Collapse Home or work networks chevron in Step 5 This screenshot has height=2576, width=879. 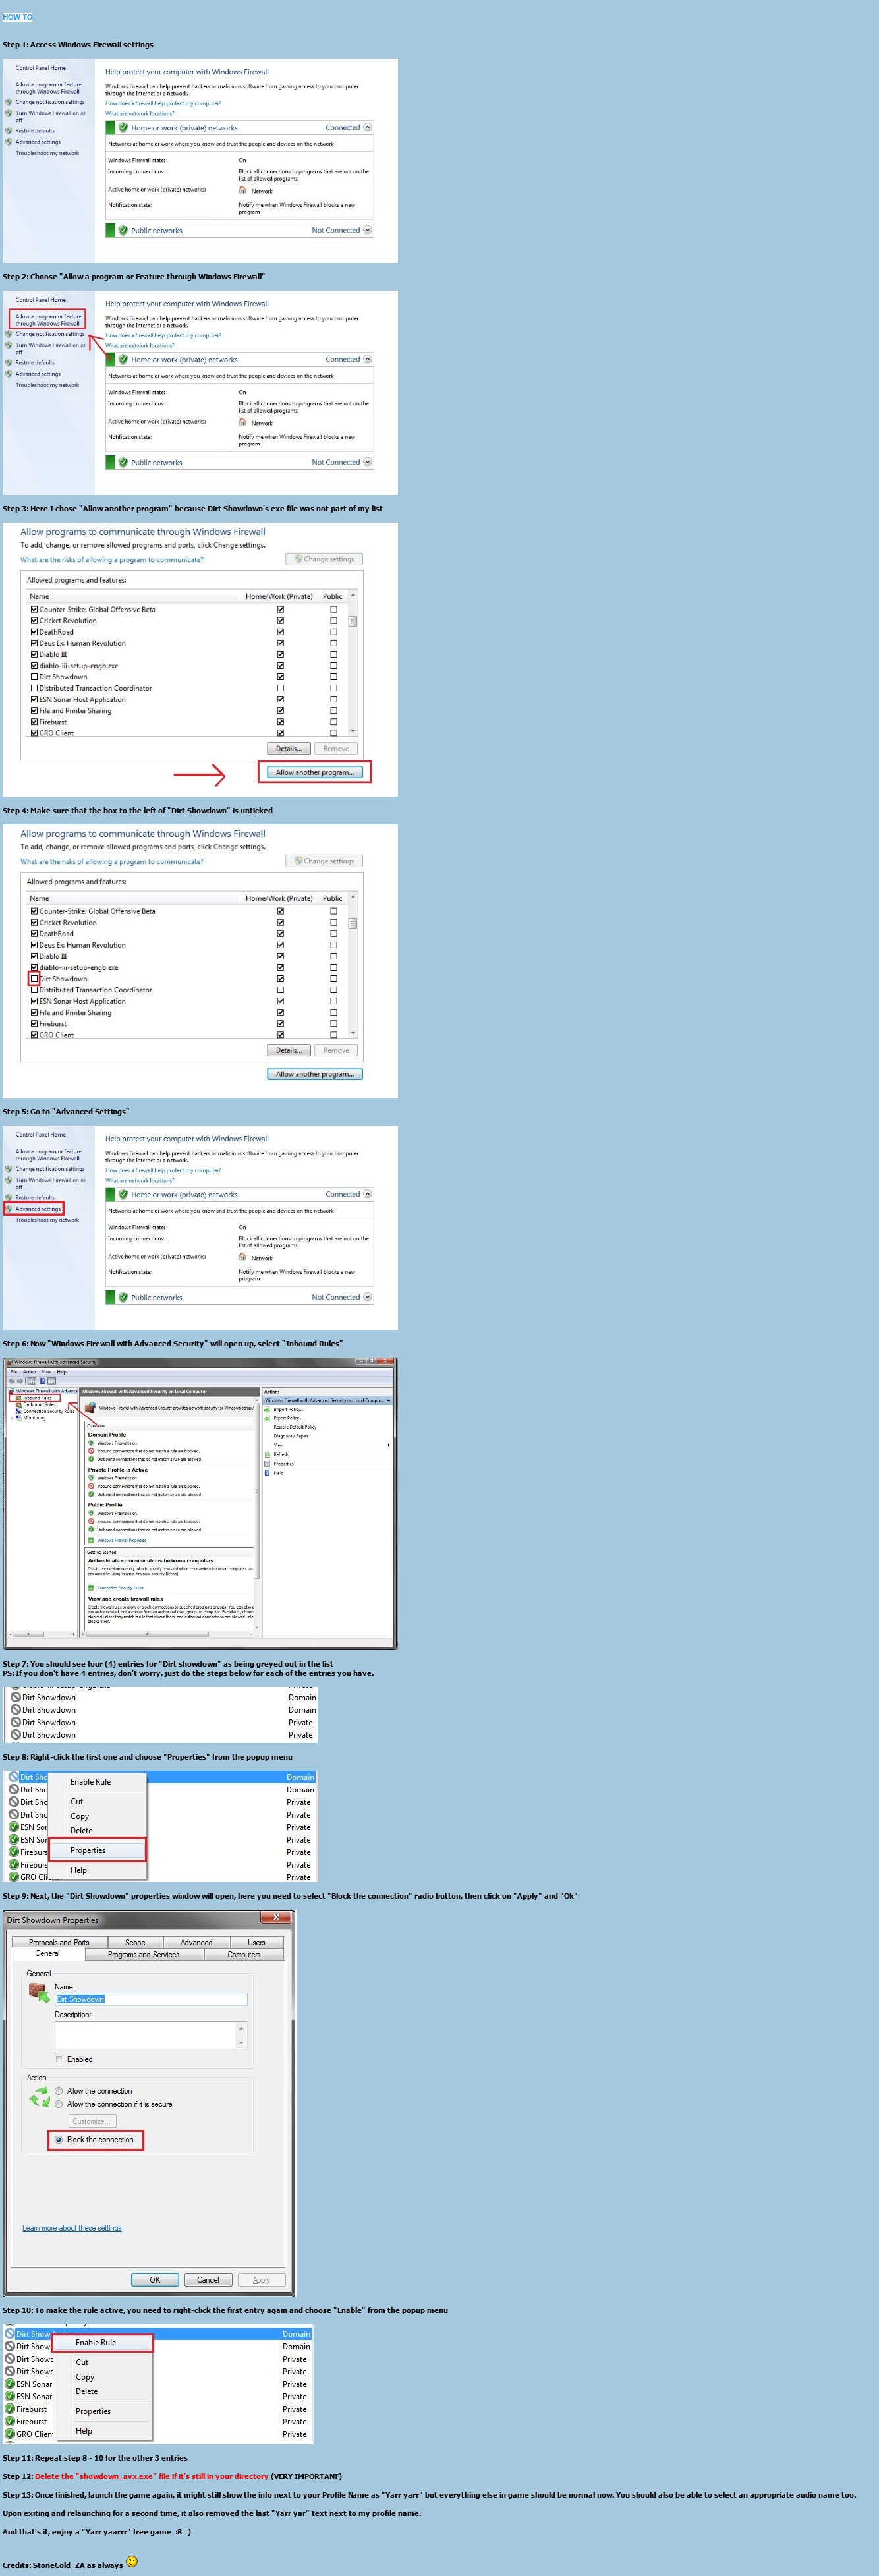point(368,1194)
